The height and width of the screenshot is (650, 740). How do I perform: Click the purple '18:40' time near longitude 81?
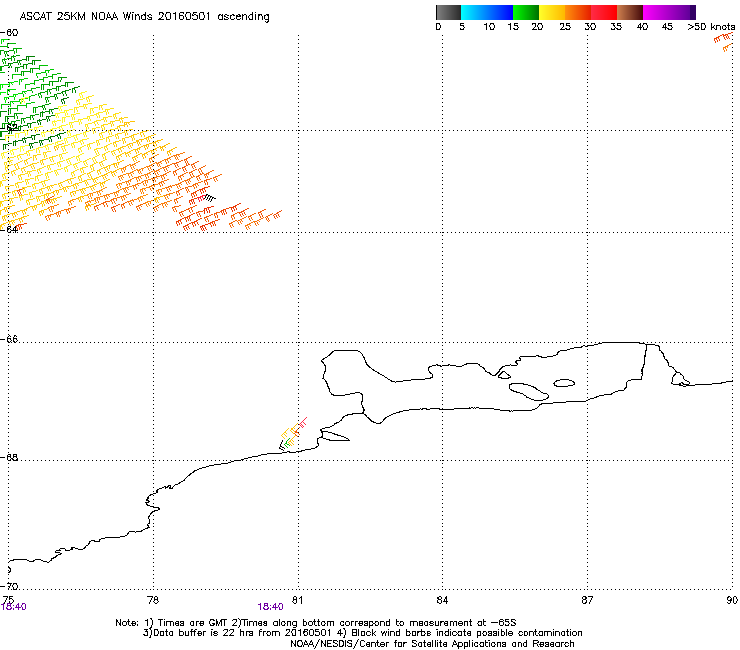click(270, 607)
